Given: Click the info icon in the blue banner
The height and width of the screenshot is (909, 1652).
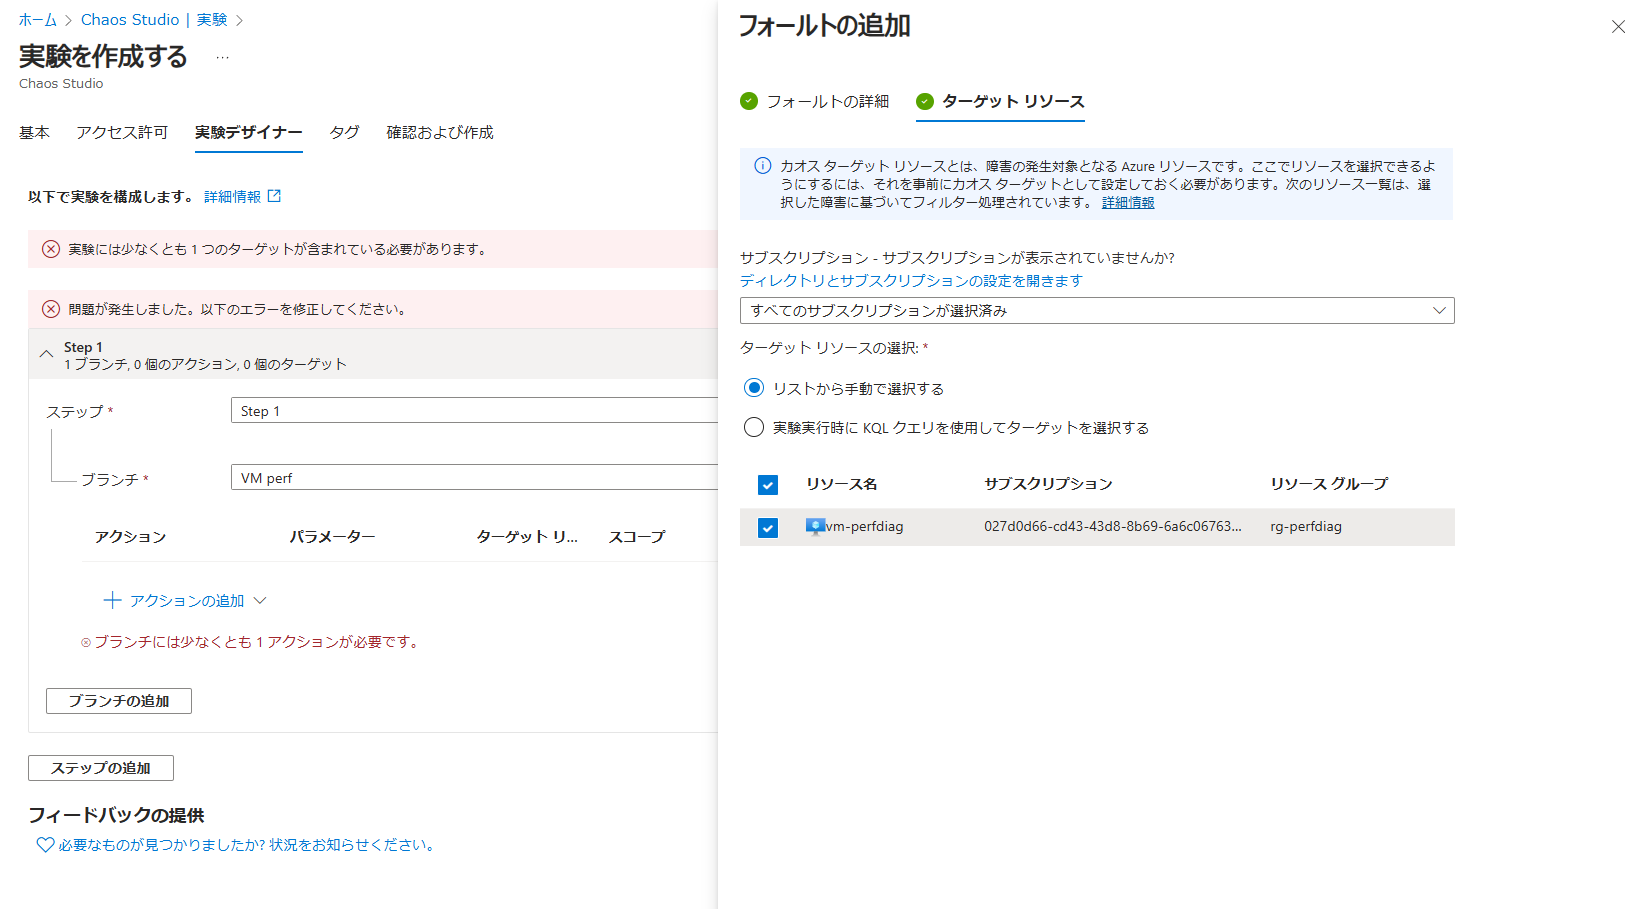Looking at the screenshot, I should (762, 166).
